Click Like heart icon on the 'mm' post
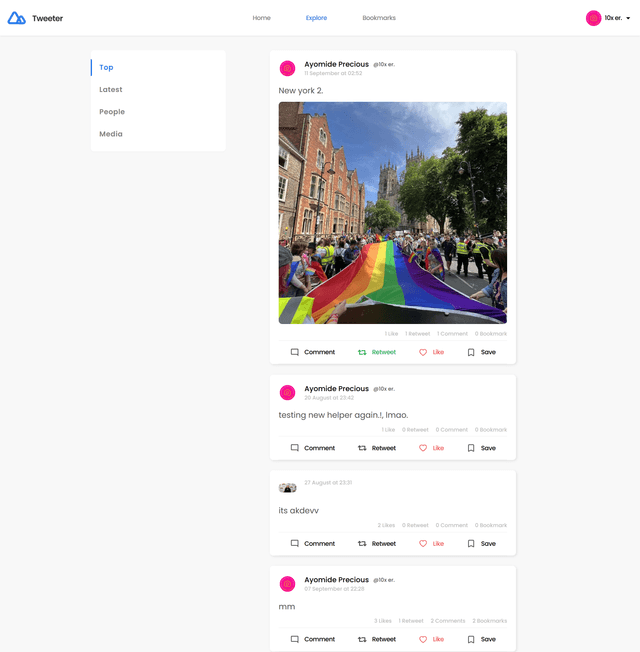The image size is (640, 652). 423,639
